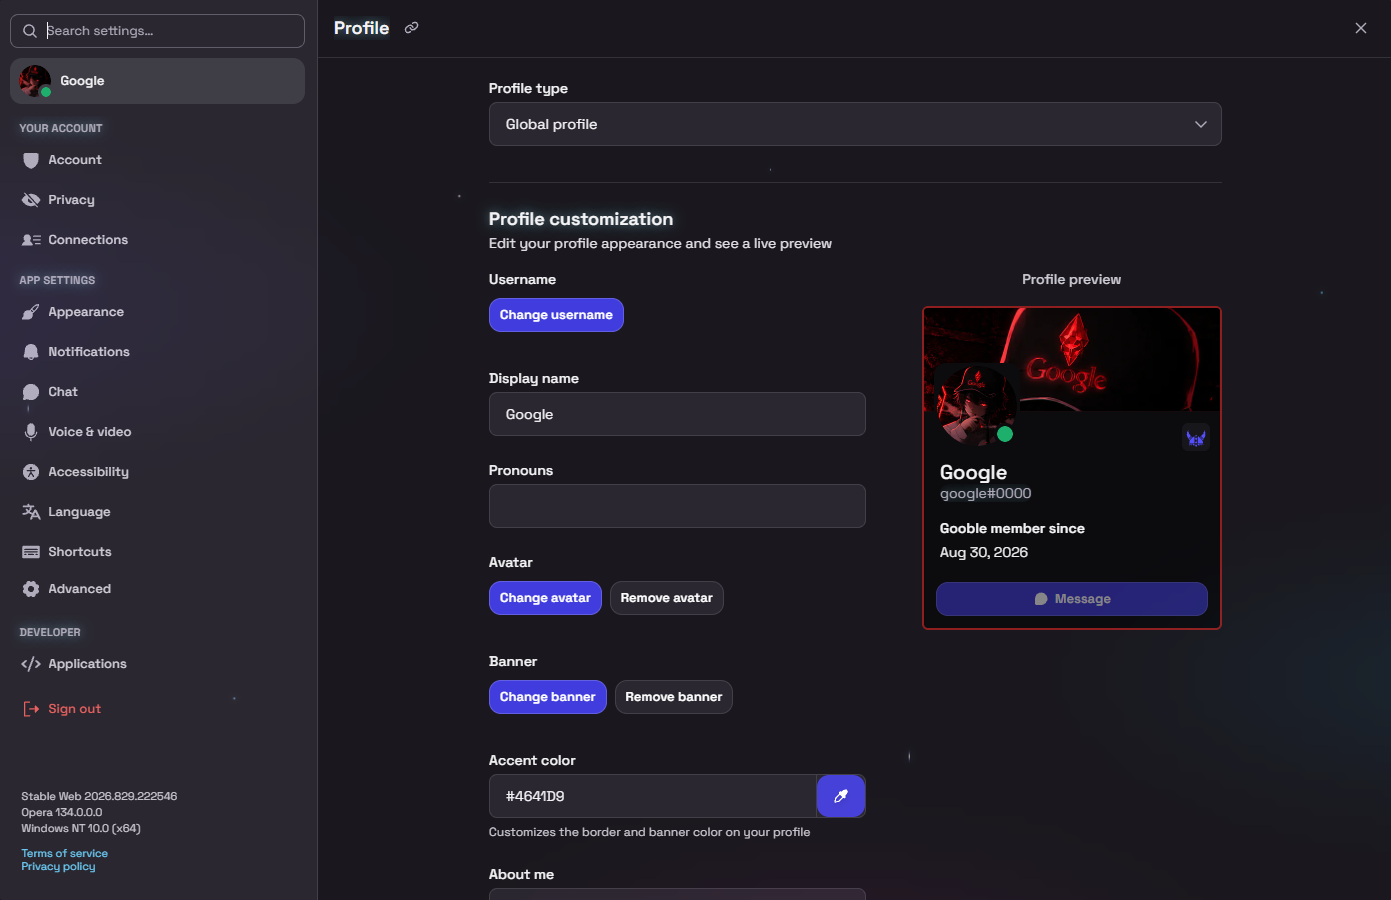
Task: Open Language settings
Action: pyautogui.click(x=158, y=512)
